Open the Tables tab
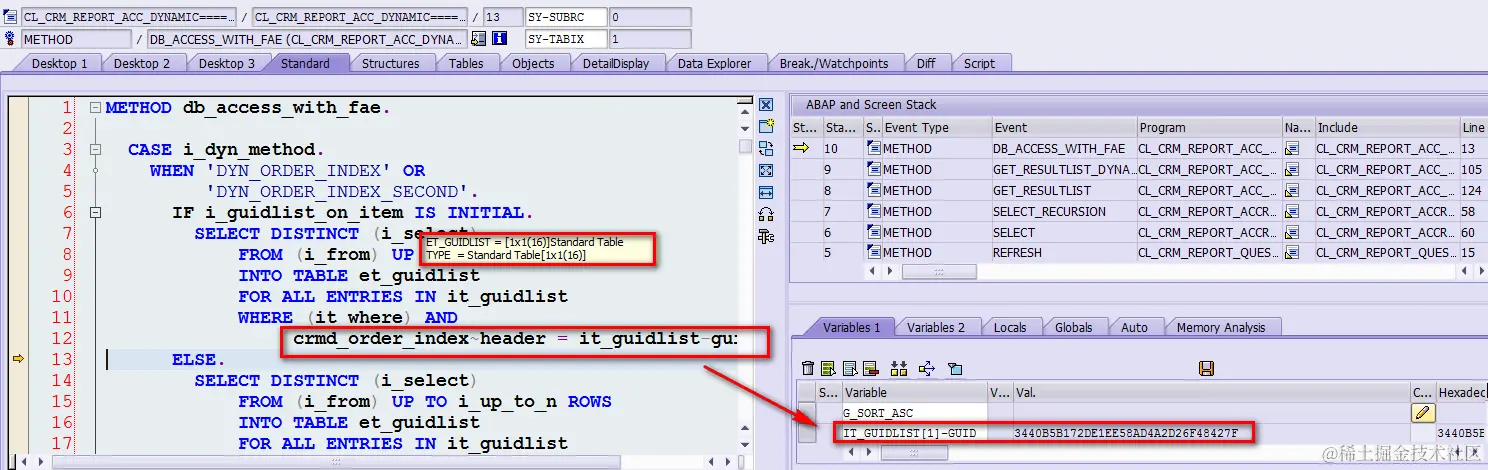The image size is (1488, 470). [466, 63]
